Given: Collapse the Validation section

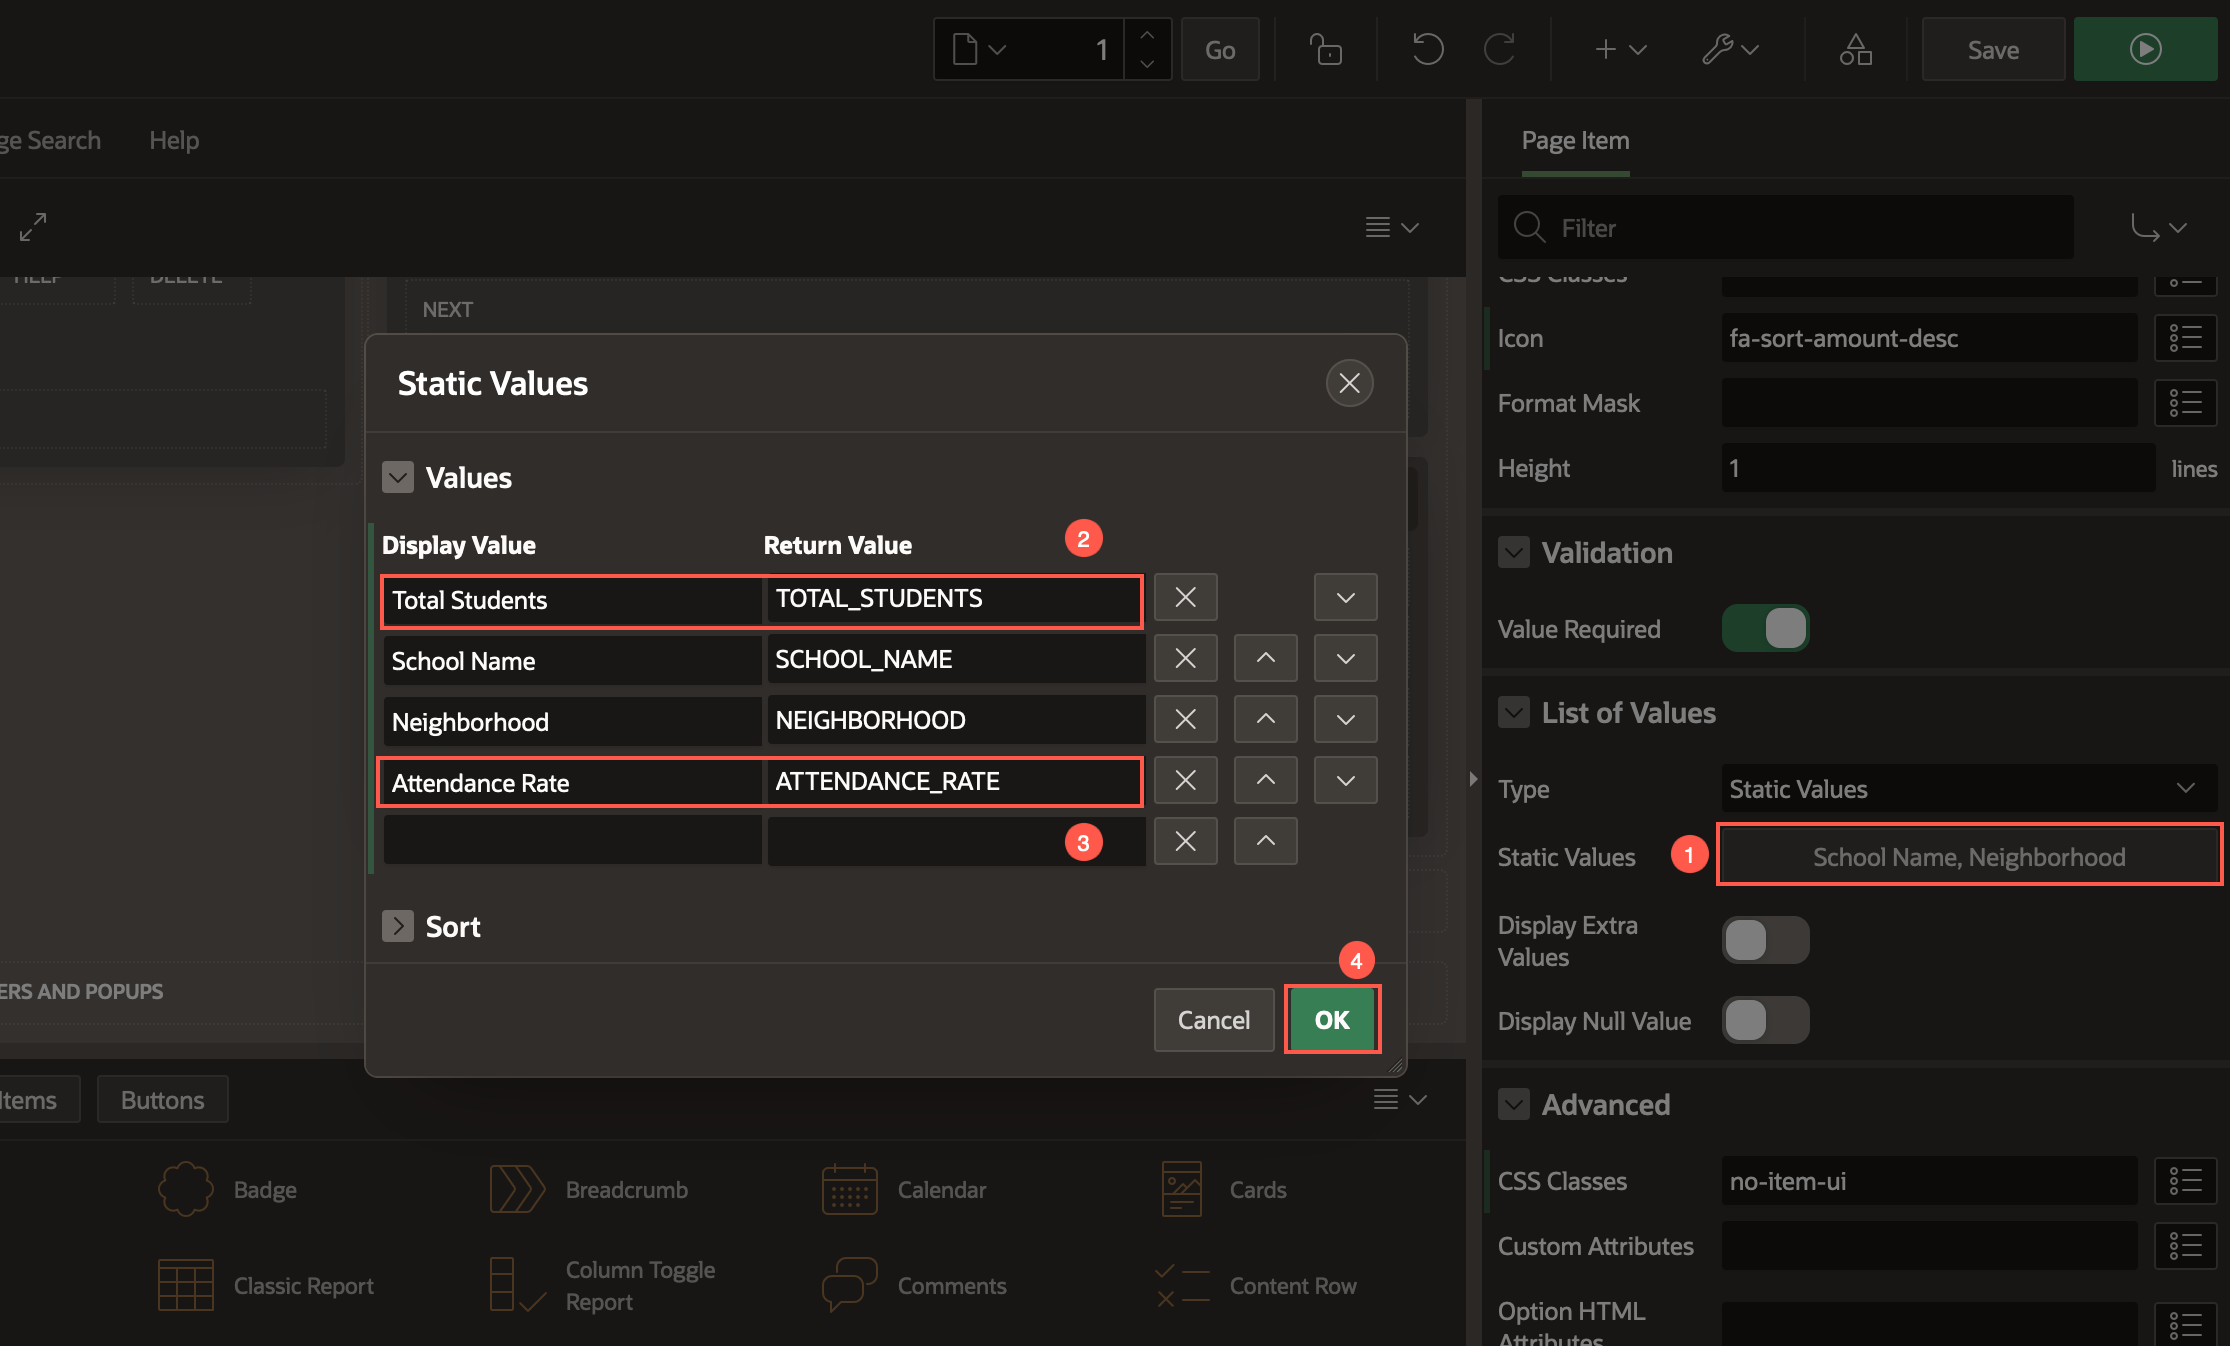Looking at the screenshot, I should click(x=1514, y=552).
